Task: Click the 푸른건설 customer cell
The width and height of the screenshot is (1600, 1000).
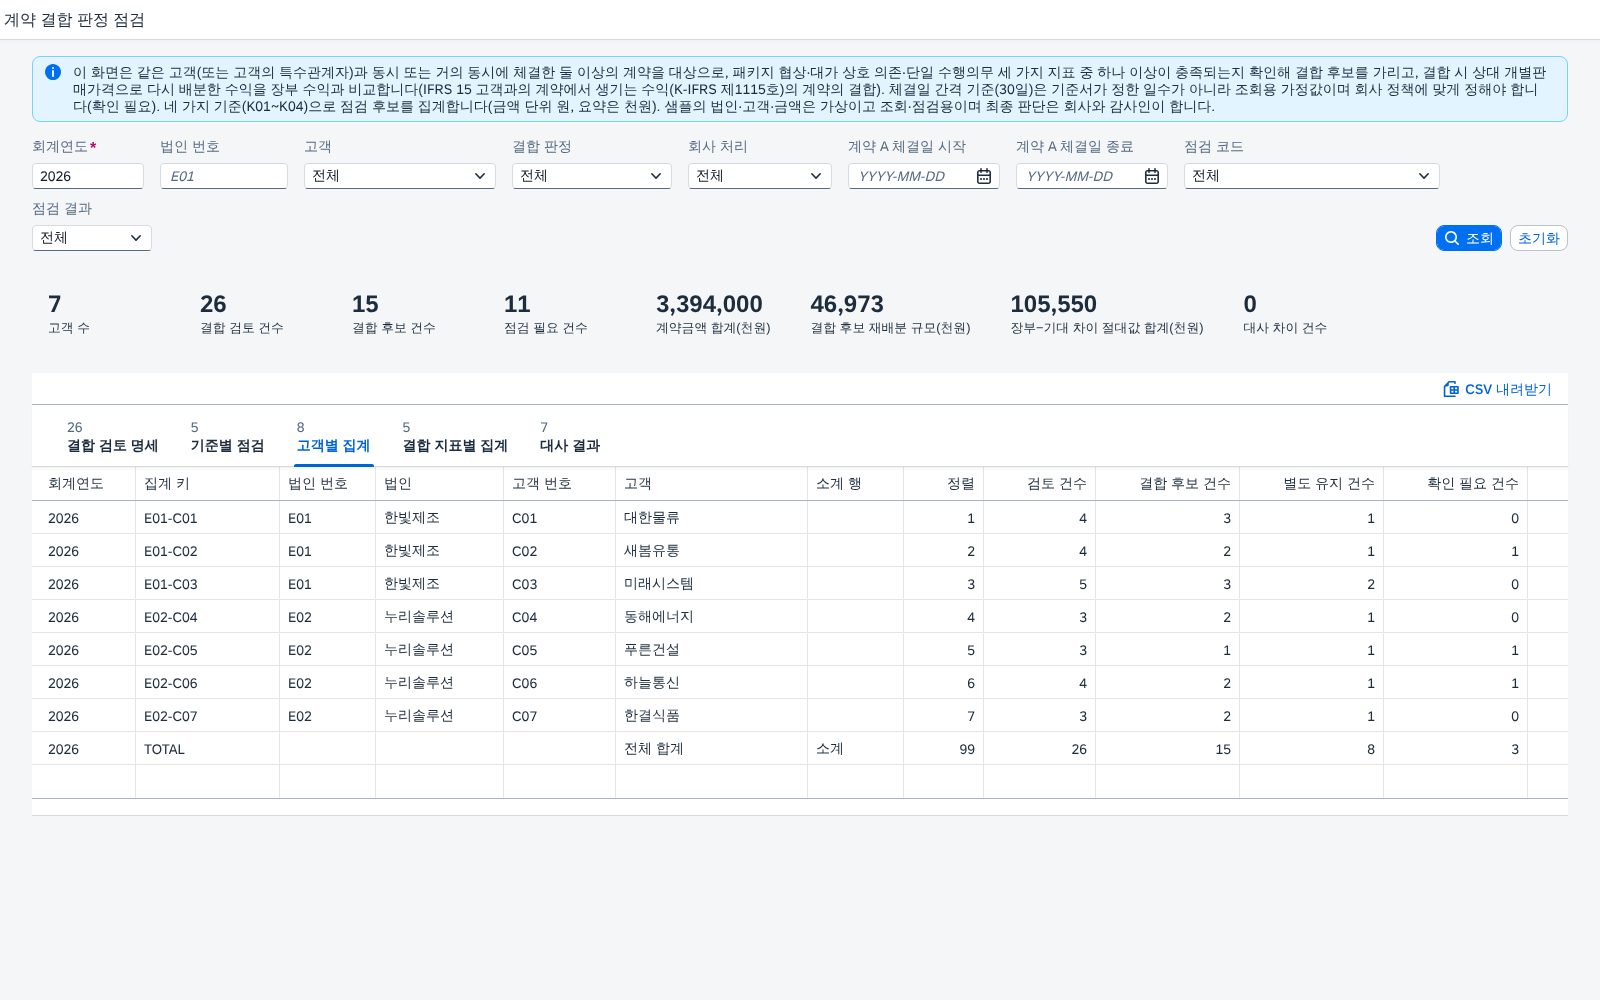Action: pos(712,650)
